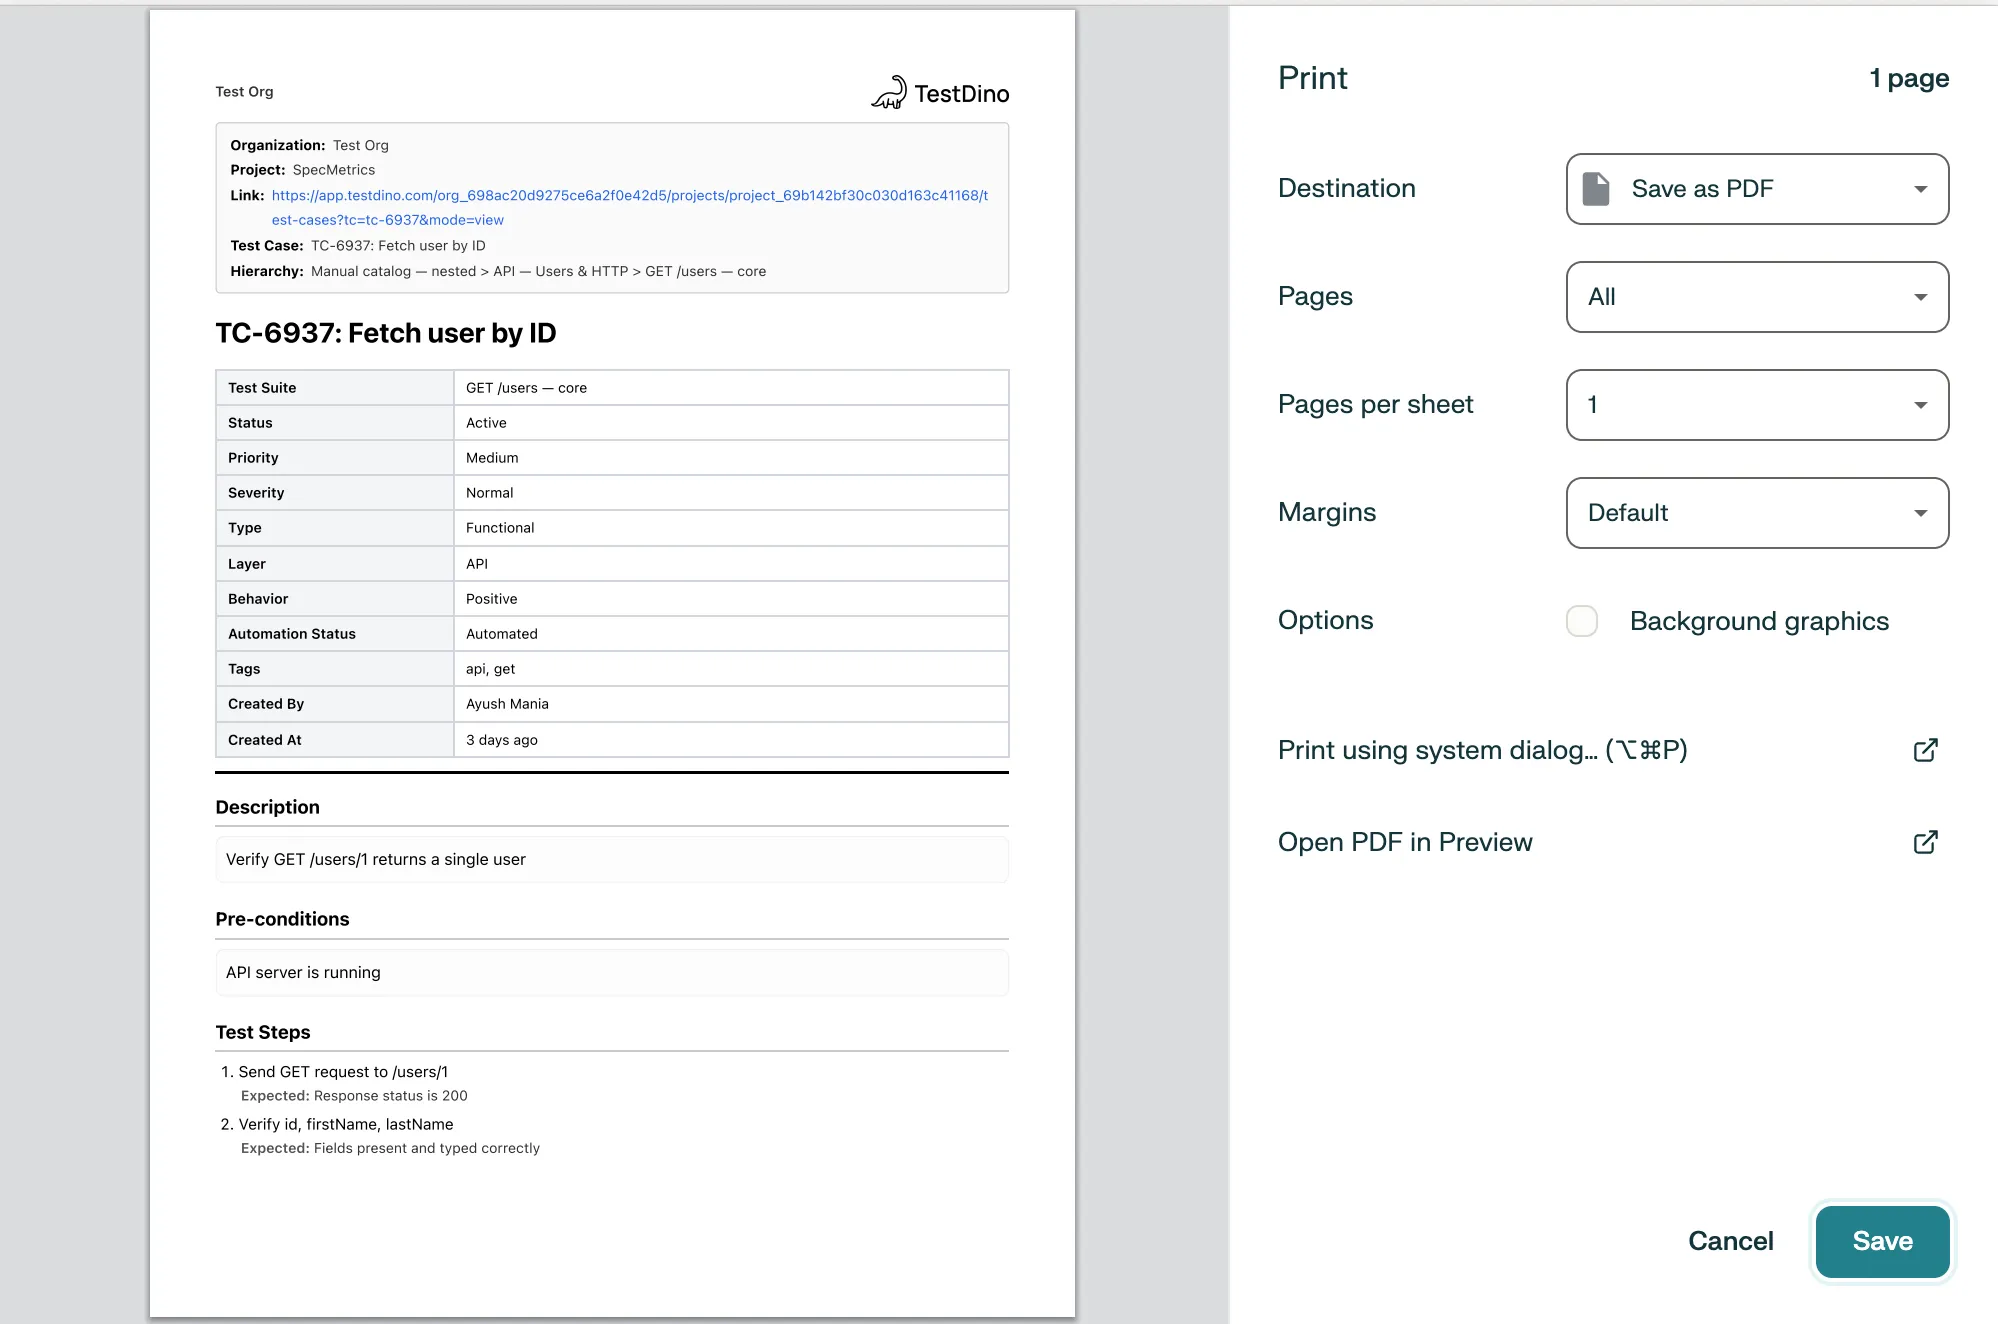Click the Pages dropdown arrow
The height and width of the screenshot is (1324, 1998).
tap(1920, 296)
